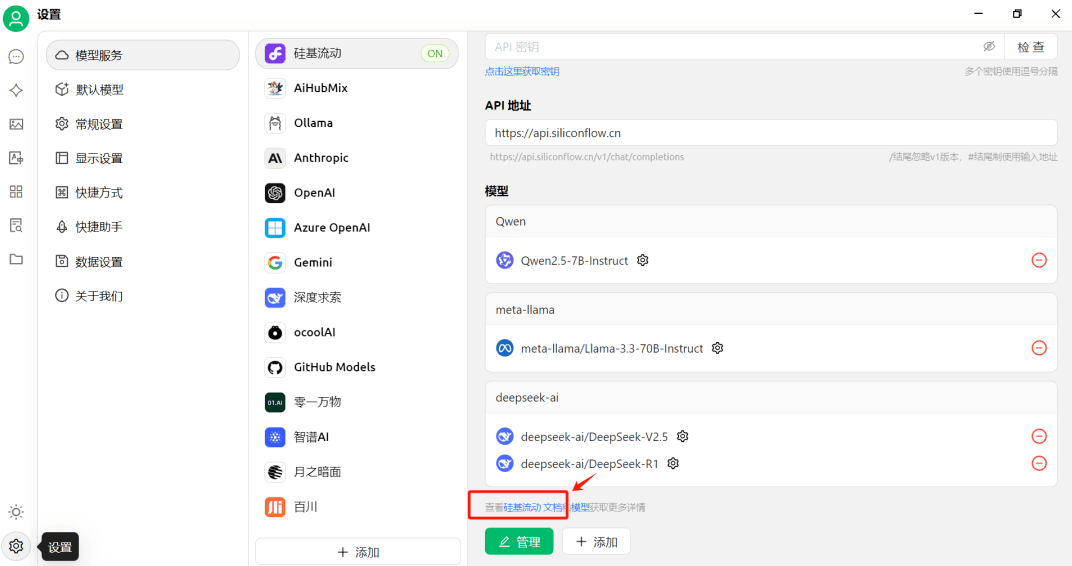Click the green 管理 button
Image resolution: width=1072 pixels, height=566 pixels.
coord(519,541)
